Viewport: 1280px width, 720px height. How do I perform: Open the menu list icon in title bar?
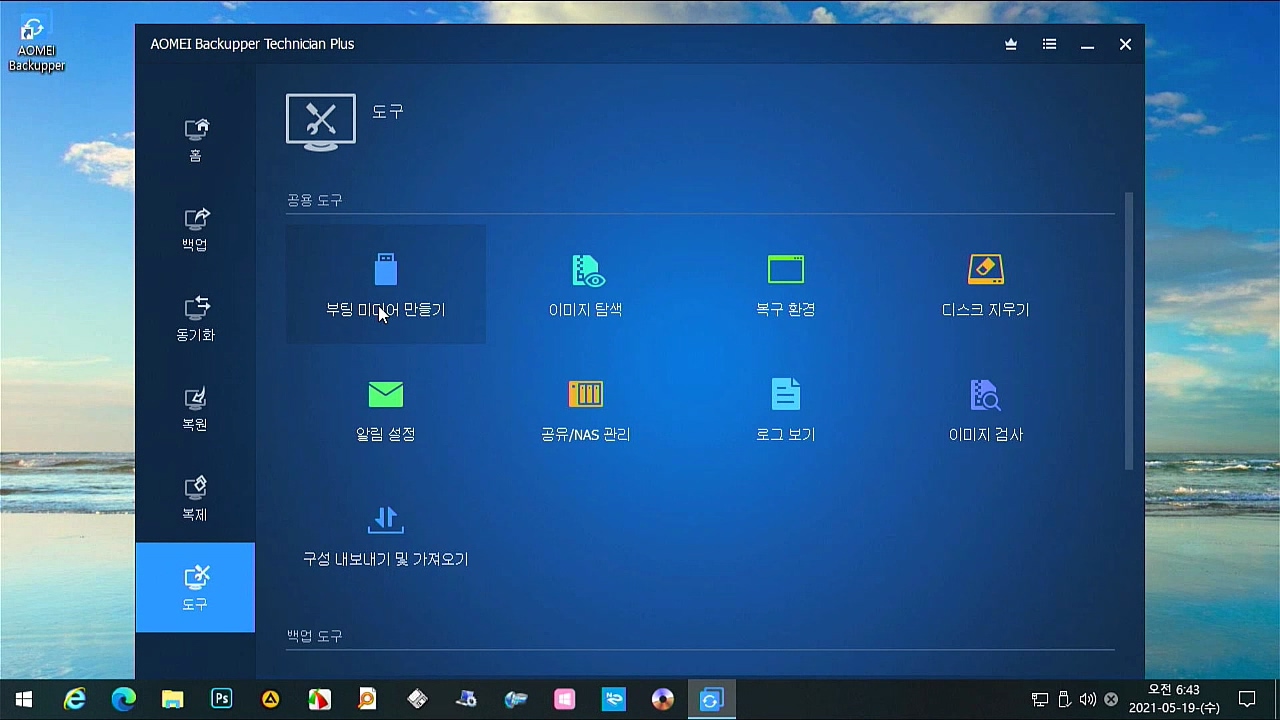(1049, 44)
